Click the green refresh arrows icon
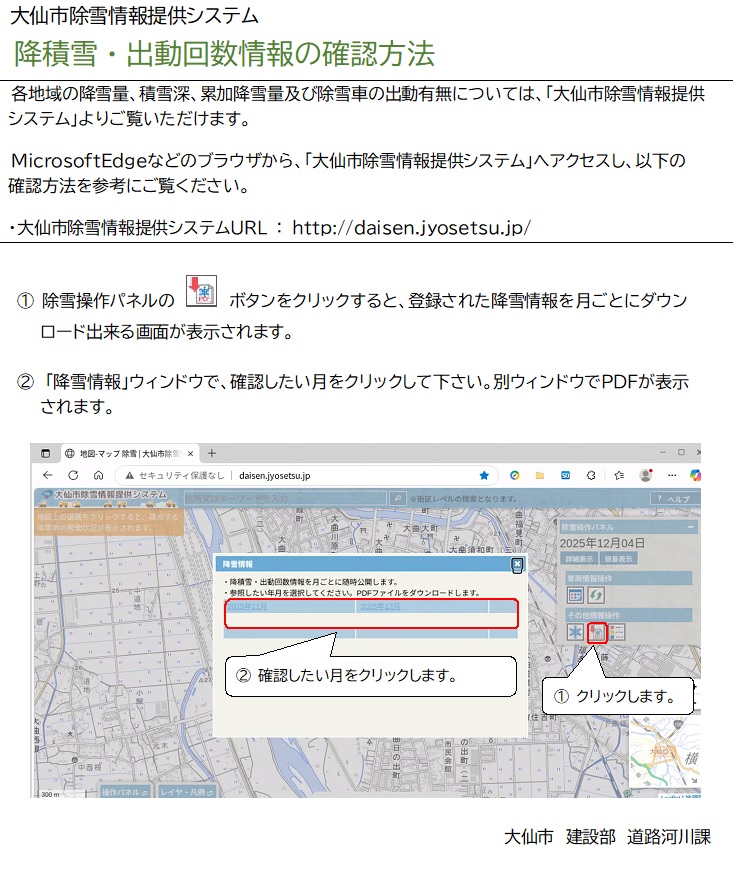The height and width of the screenshot is (874, 733). click(596, 595)
